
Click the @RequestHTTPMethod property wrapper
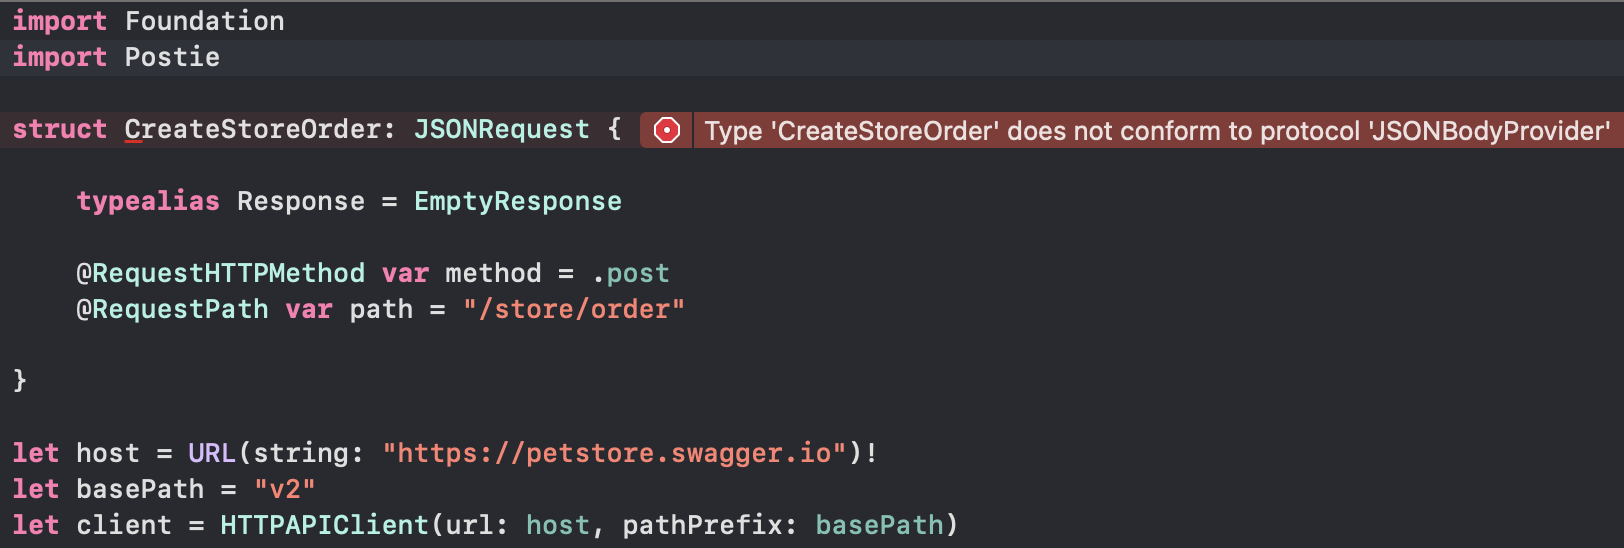click(x=220, y=273)
